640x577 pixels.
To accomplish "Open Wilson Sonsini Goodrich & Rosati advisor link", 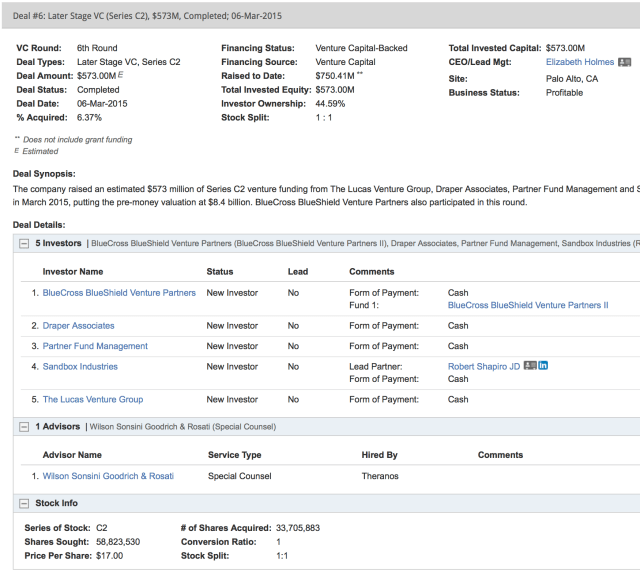I will click(x=108, y=476).
